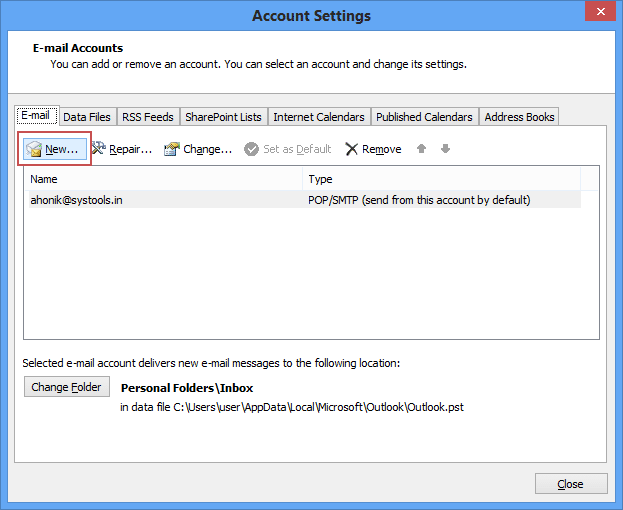
Task: Click the Type column header
Action: pos(440,179)
